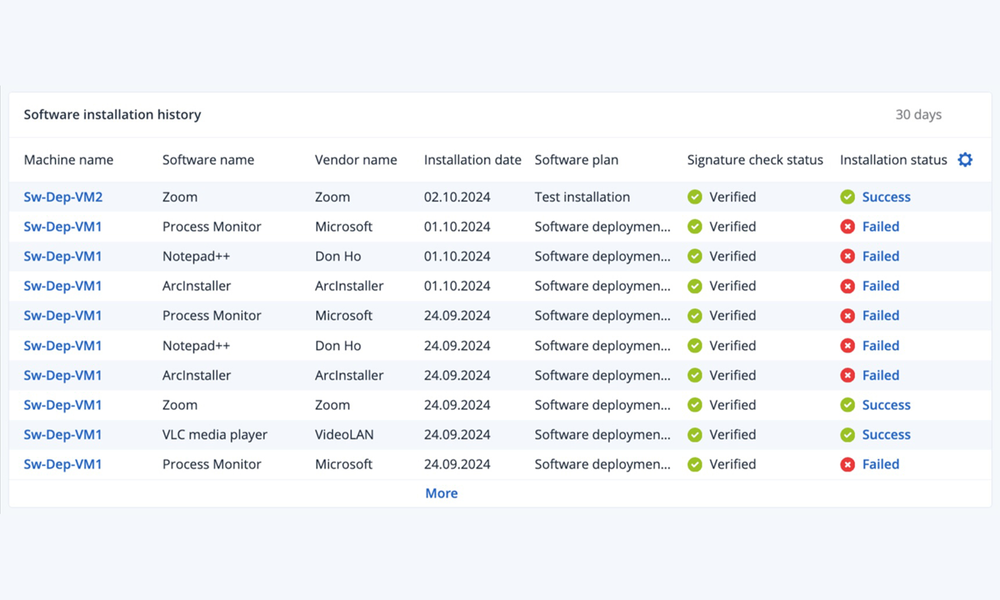The image size is (1000, 600).
Task: Open the Sw-Dep-VM2 machine link
Action: point(63,197)
